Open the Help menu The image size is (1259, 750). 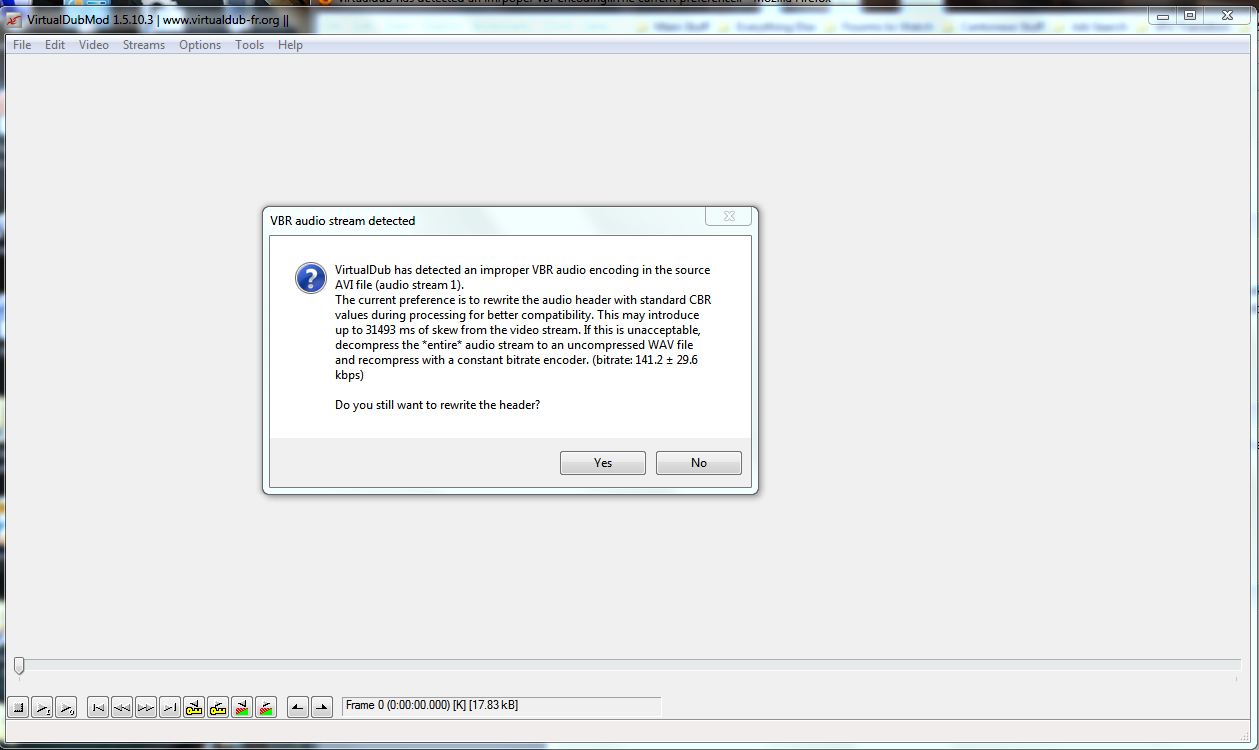click(x=290, y=45)
